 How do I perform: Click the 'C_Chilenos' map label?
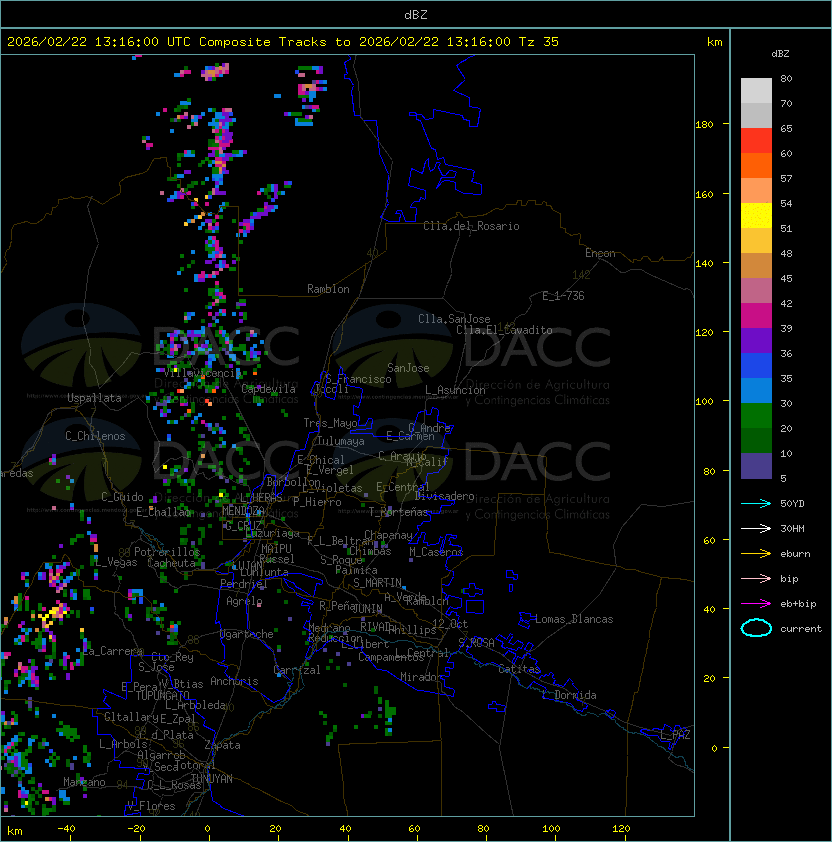(x=95, y=436)
